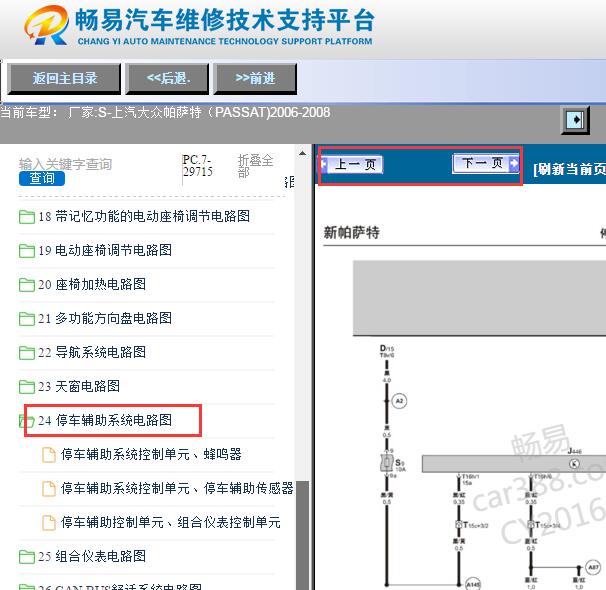Select 18 带记忆功能的电动座椅调节电路图 entry

coord(144,216)
